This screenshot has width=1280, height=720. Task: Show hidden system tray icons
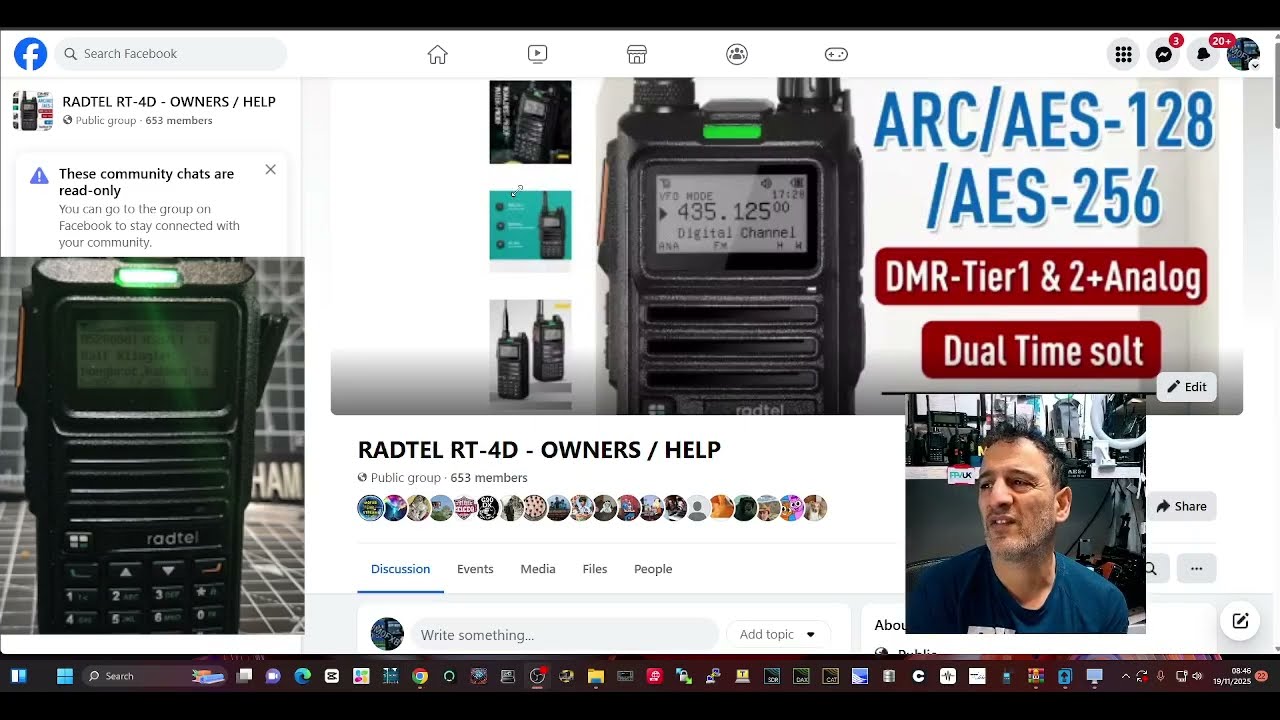(x=1126, y=676)
